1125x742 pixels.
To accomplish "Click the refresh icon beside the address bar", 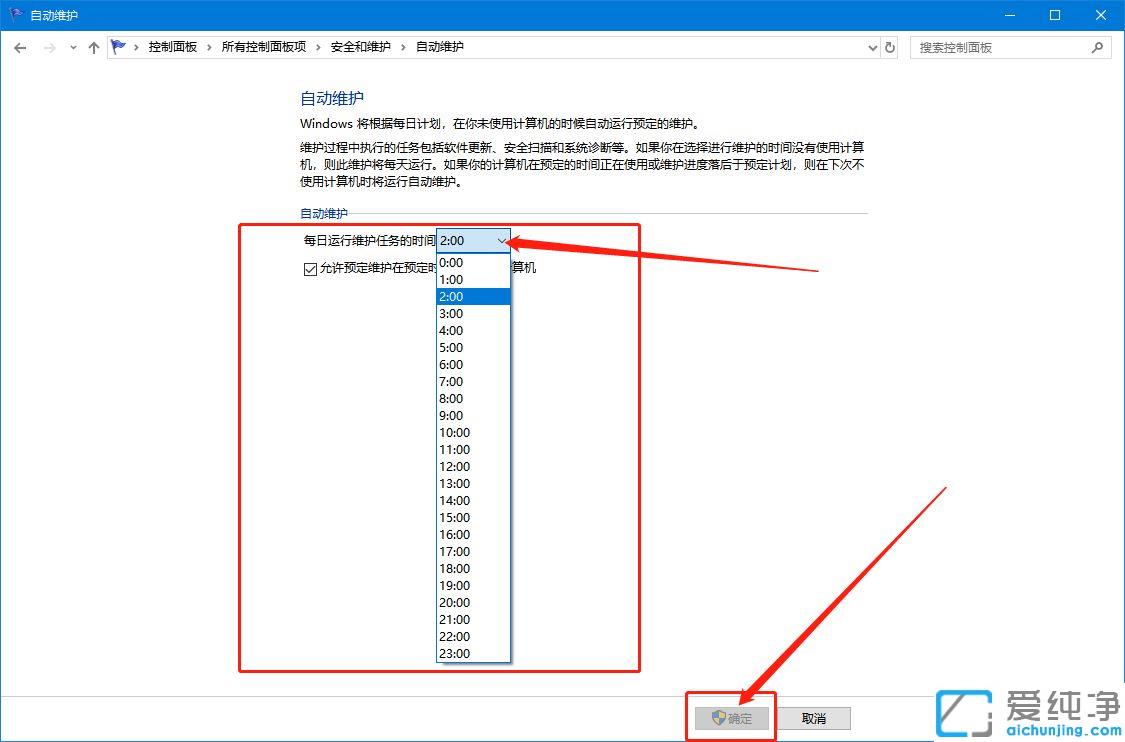I will tap(890, 47).
